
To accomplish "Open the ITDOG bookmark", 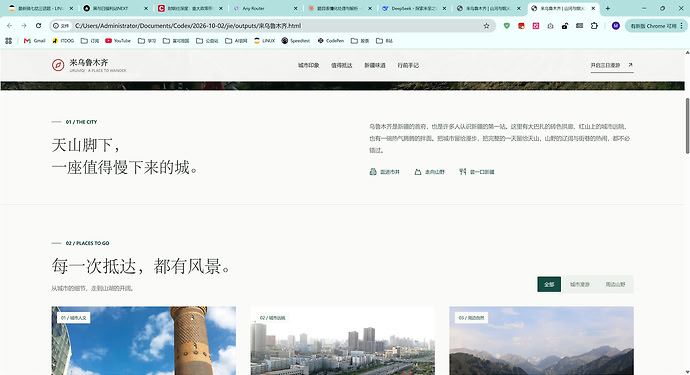I will point(63,41).
